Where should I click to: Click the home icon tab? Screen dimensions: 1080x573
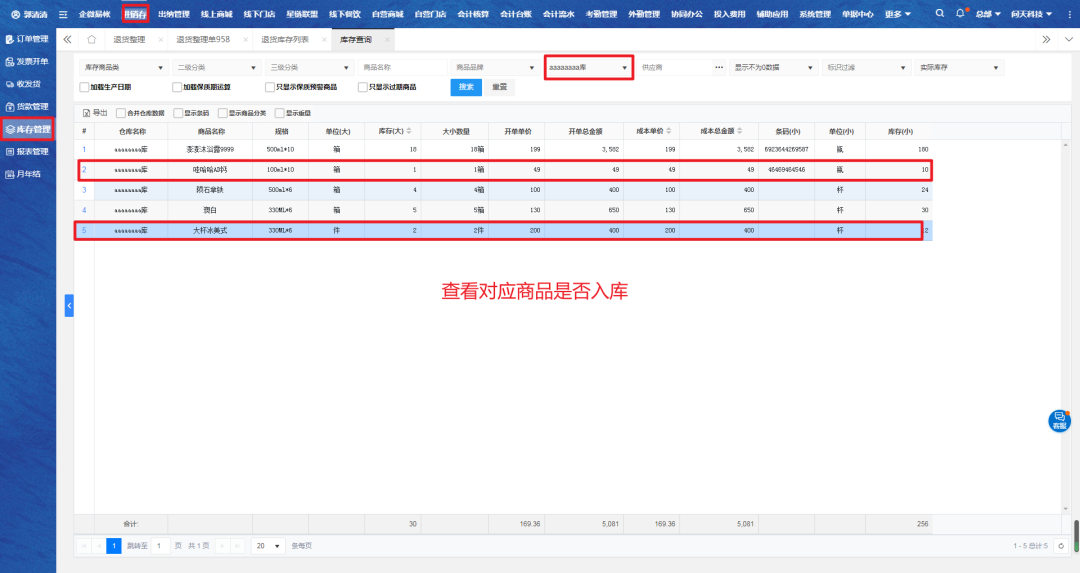click(x=92, y=39)
